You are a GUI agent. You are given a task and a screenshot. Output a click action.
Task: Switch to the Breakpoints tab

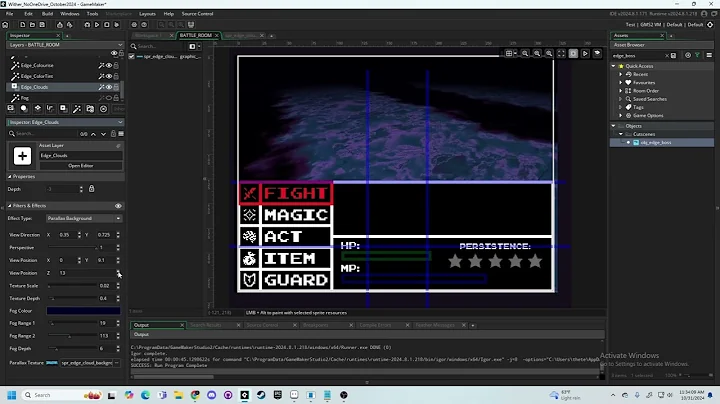pos(315,325)
